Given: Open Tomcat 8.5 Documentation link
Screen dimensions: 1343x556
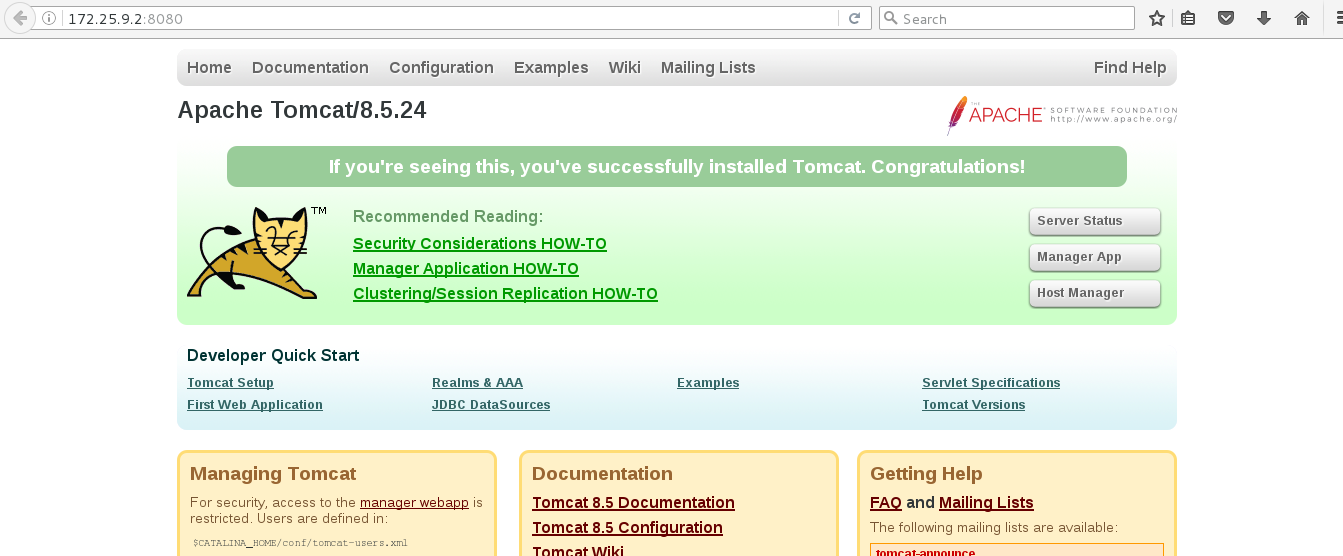Looking at the screenshot, I should 633,502.
